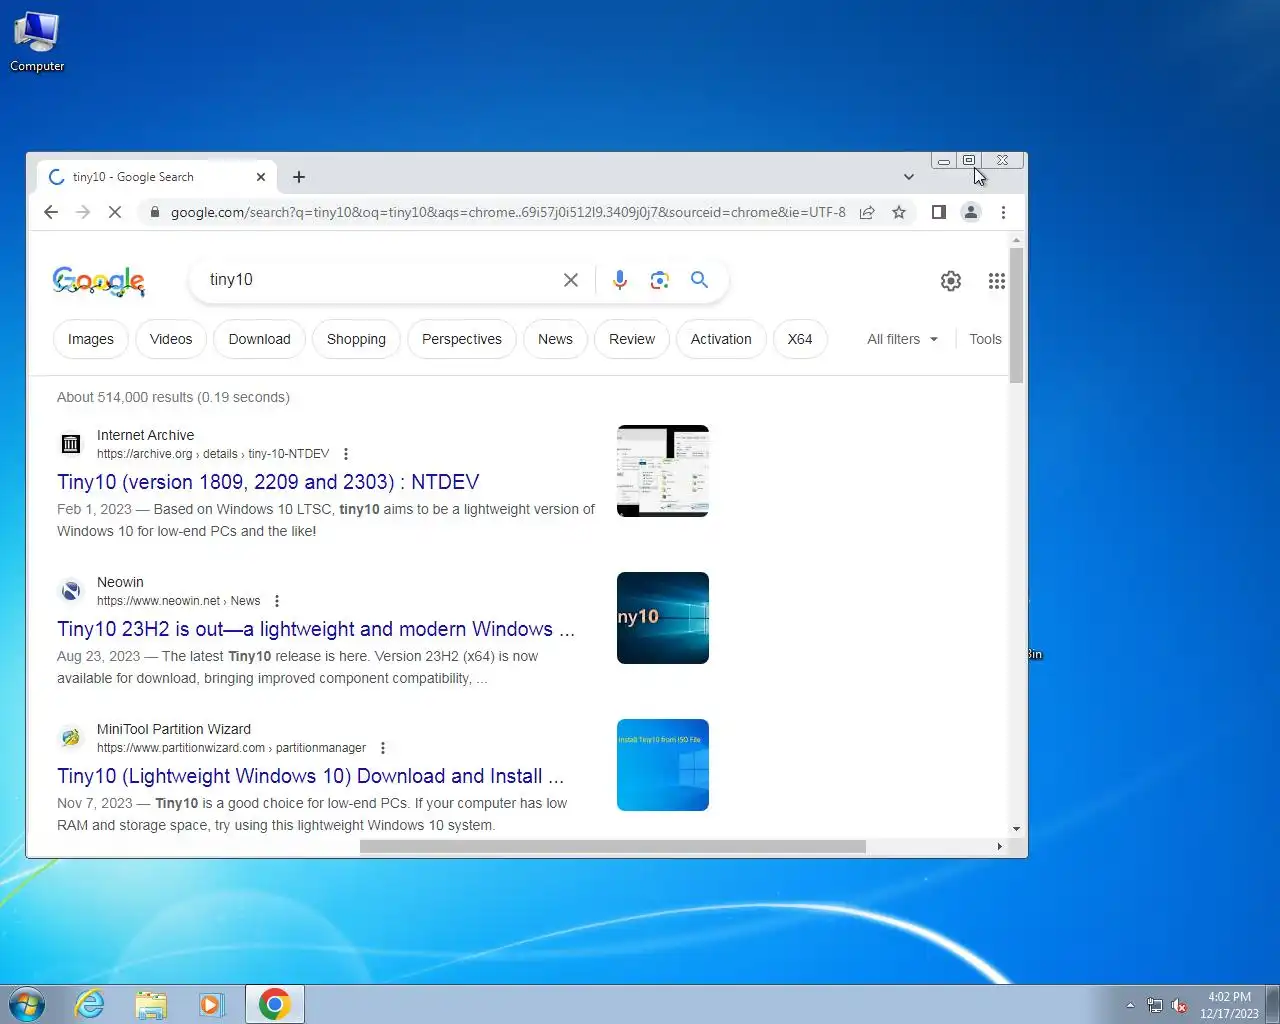Open the Computer desktop icon
Screen dimensions: 1280x1024
(x=37, y=42)
